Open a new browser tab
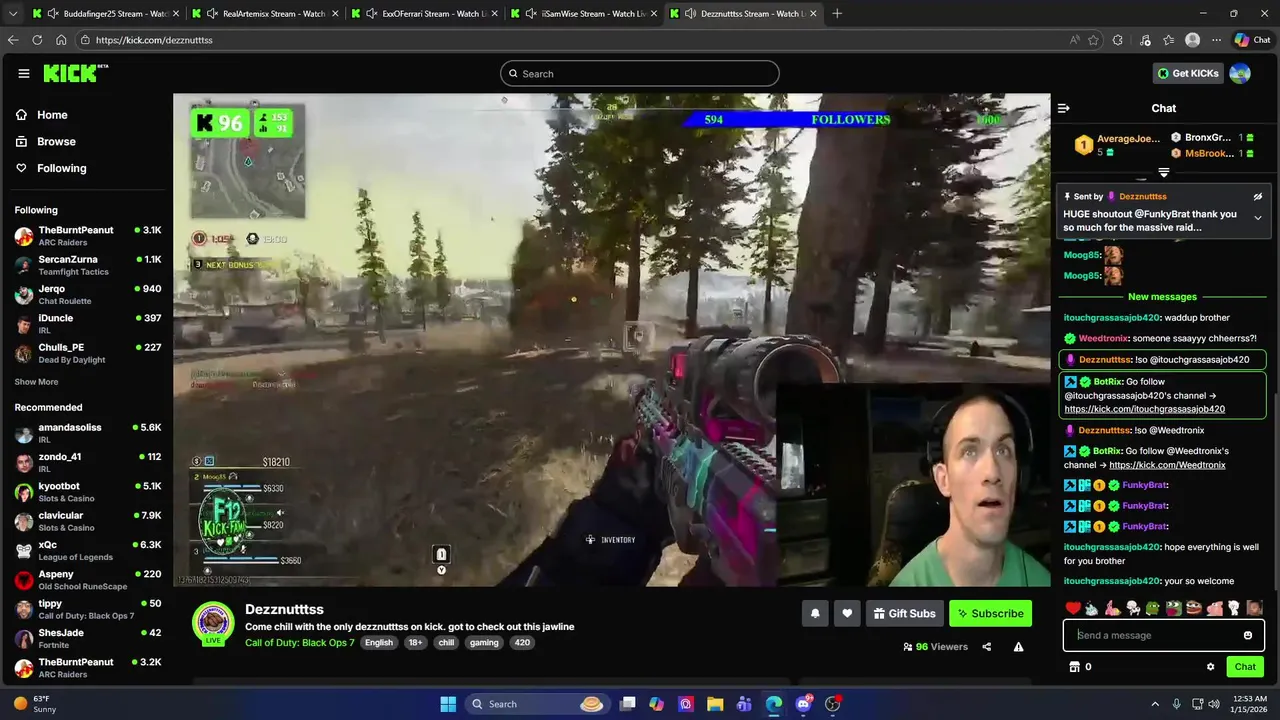 pyautogui.click(x=837, y=14)
